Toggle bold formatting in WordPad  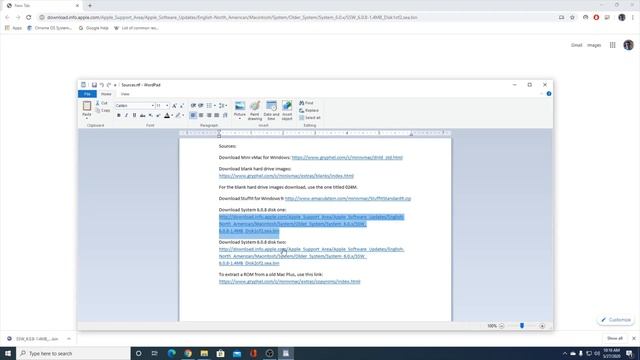119,116
